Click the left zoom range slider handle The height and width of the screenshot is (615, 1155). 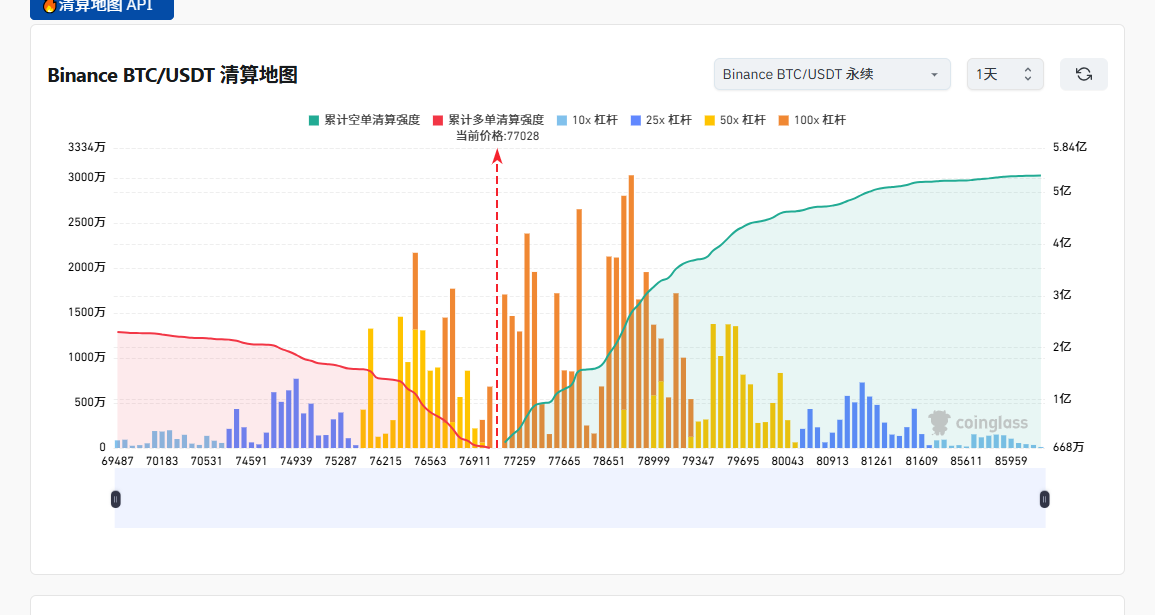pos(116,499)
